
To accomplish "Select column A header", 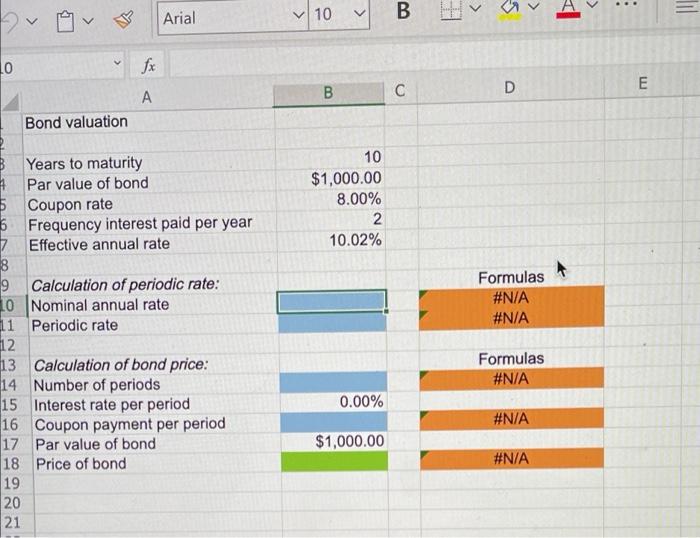I will [146, 97].
